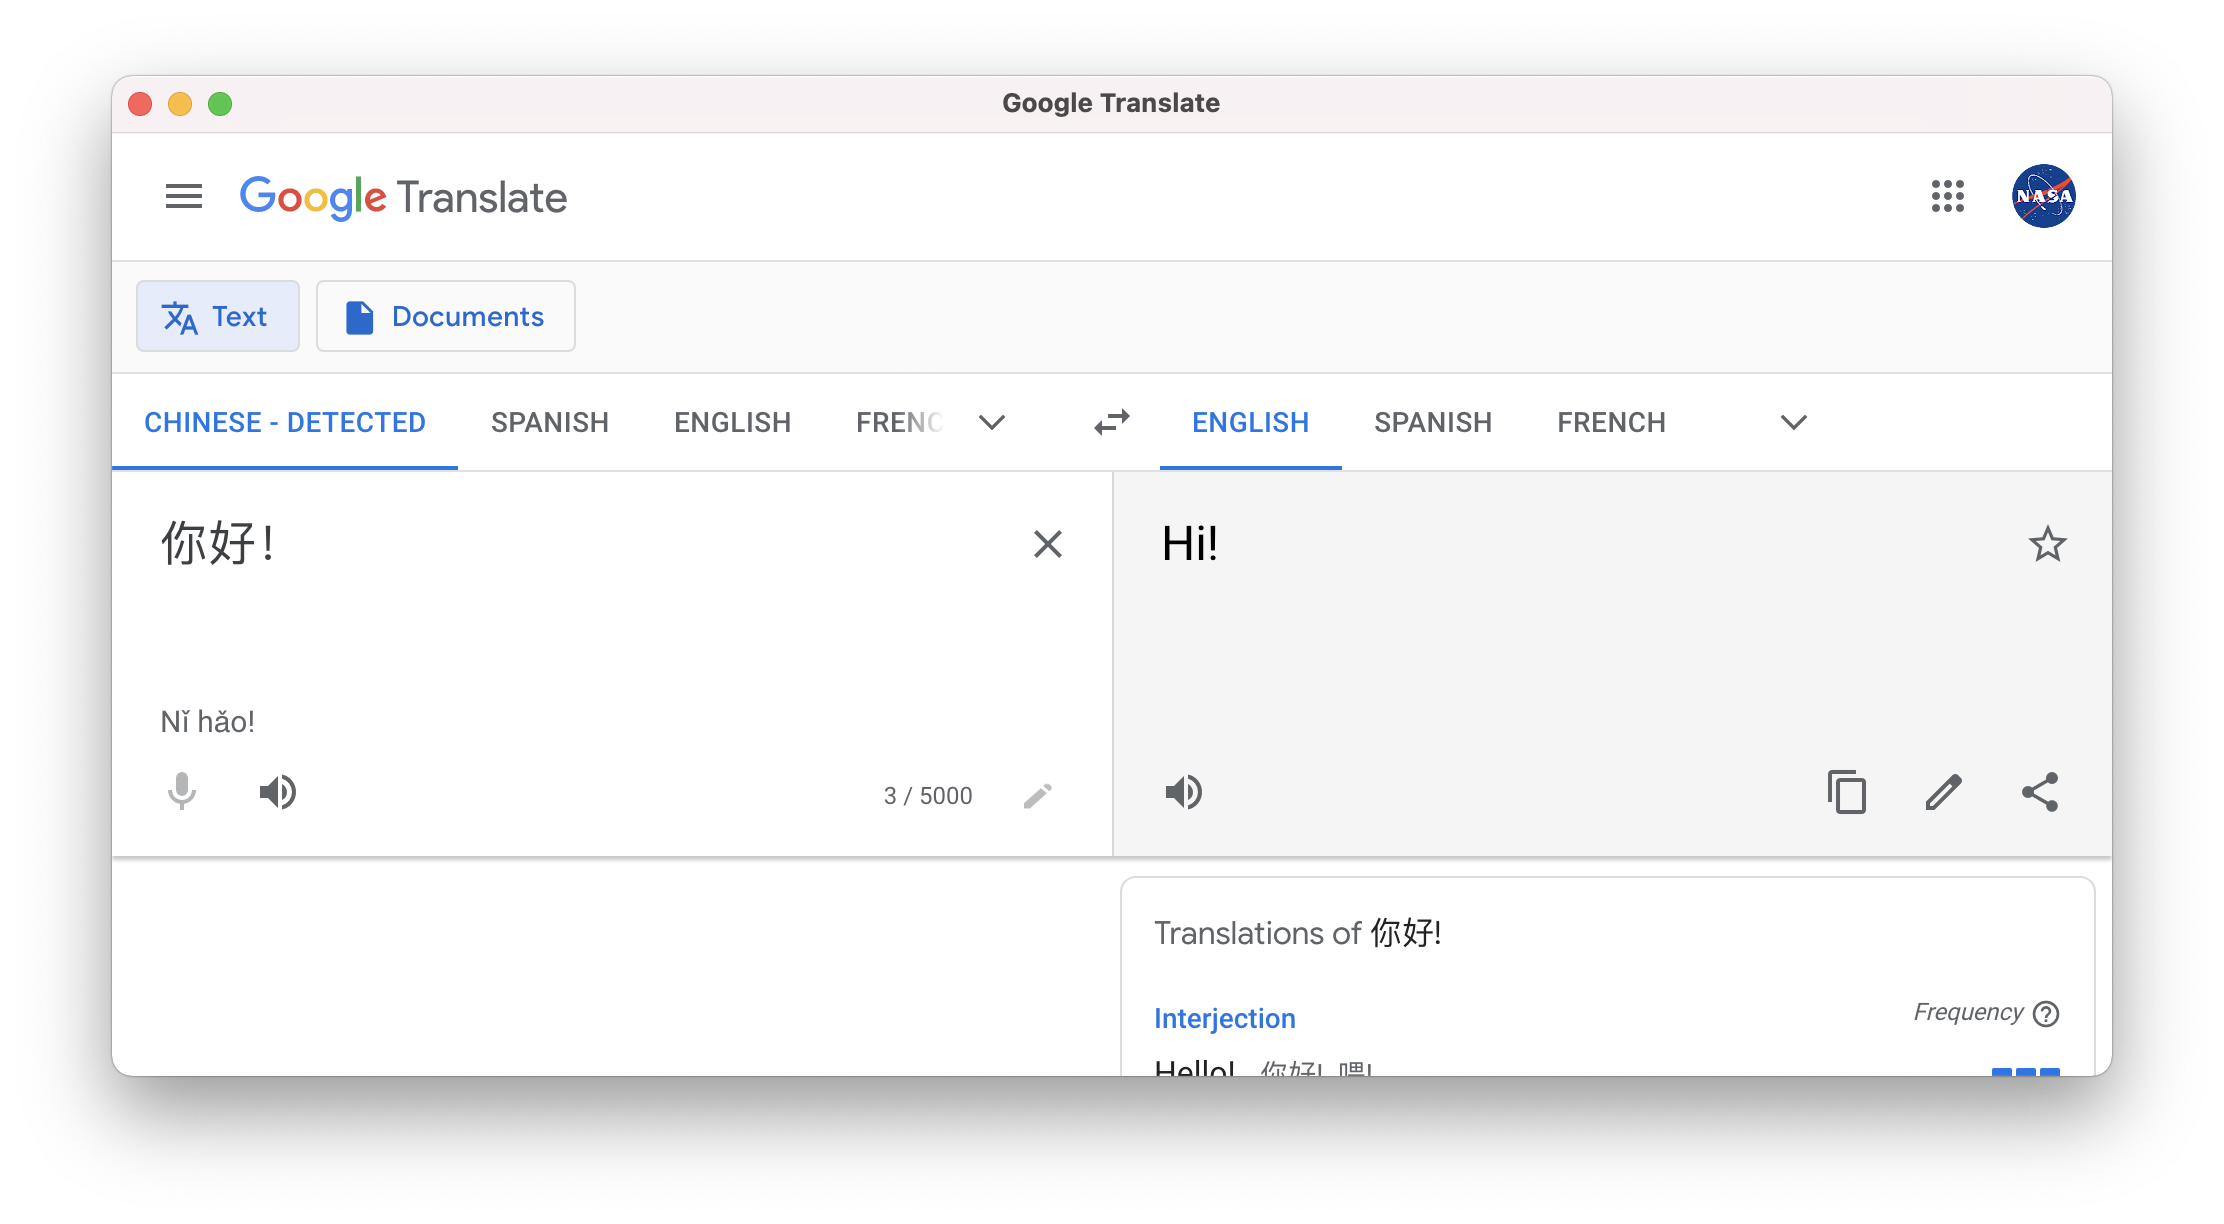The image size is (2224, 1224).
Task: Select the Text translation mode button
Action: [218, 316]
